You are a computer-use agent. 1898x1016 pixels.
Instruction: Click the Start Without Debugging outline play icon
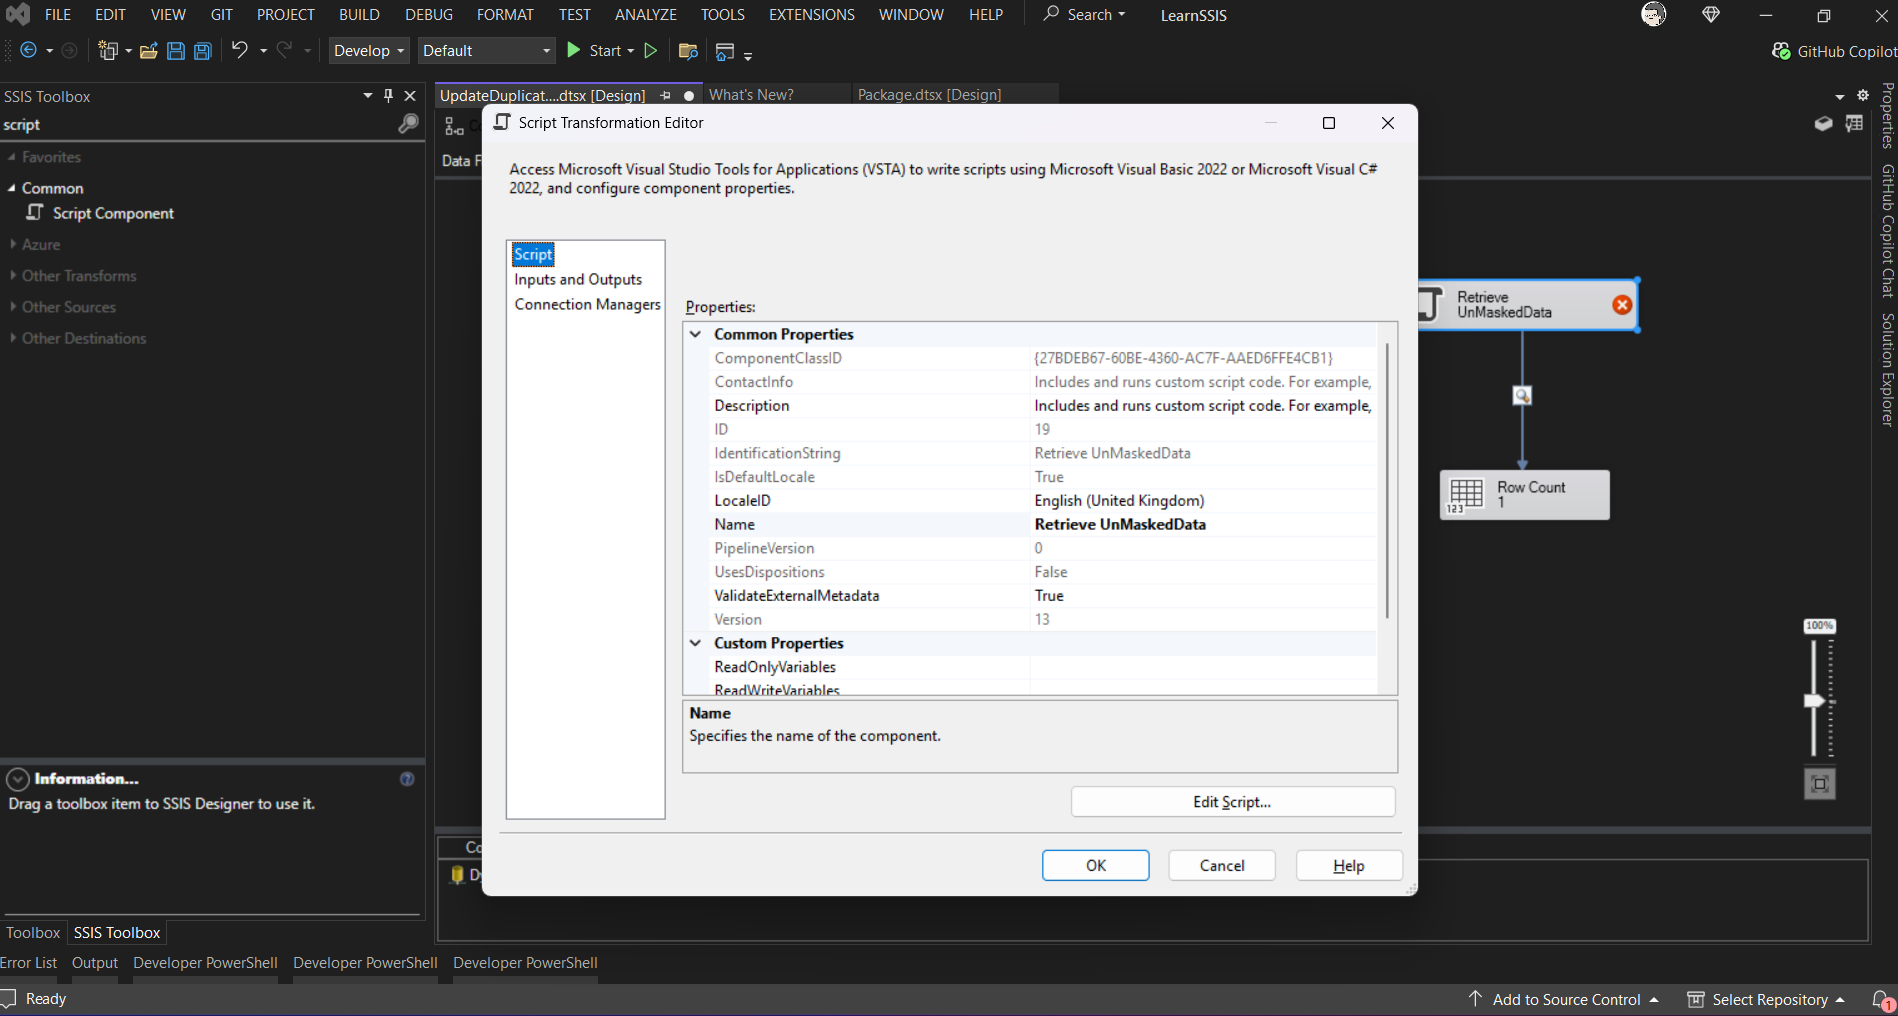[651, 50]
